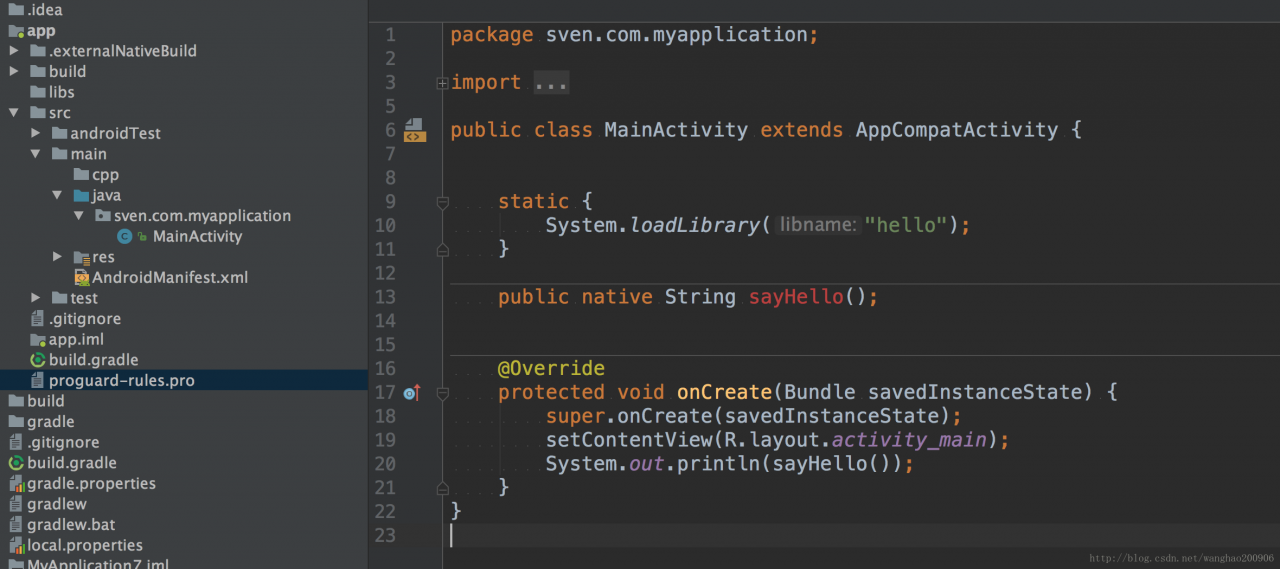1280x569 pixels.
Task: Click the MainActivity class icon in project tree
Action: (x=125, y=237)
